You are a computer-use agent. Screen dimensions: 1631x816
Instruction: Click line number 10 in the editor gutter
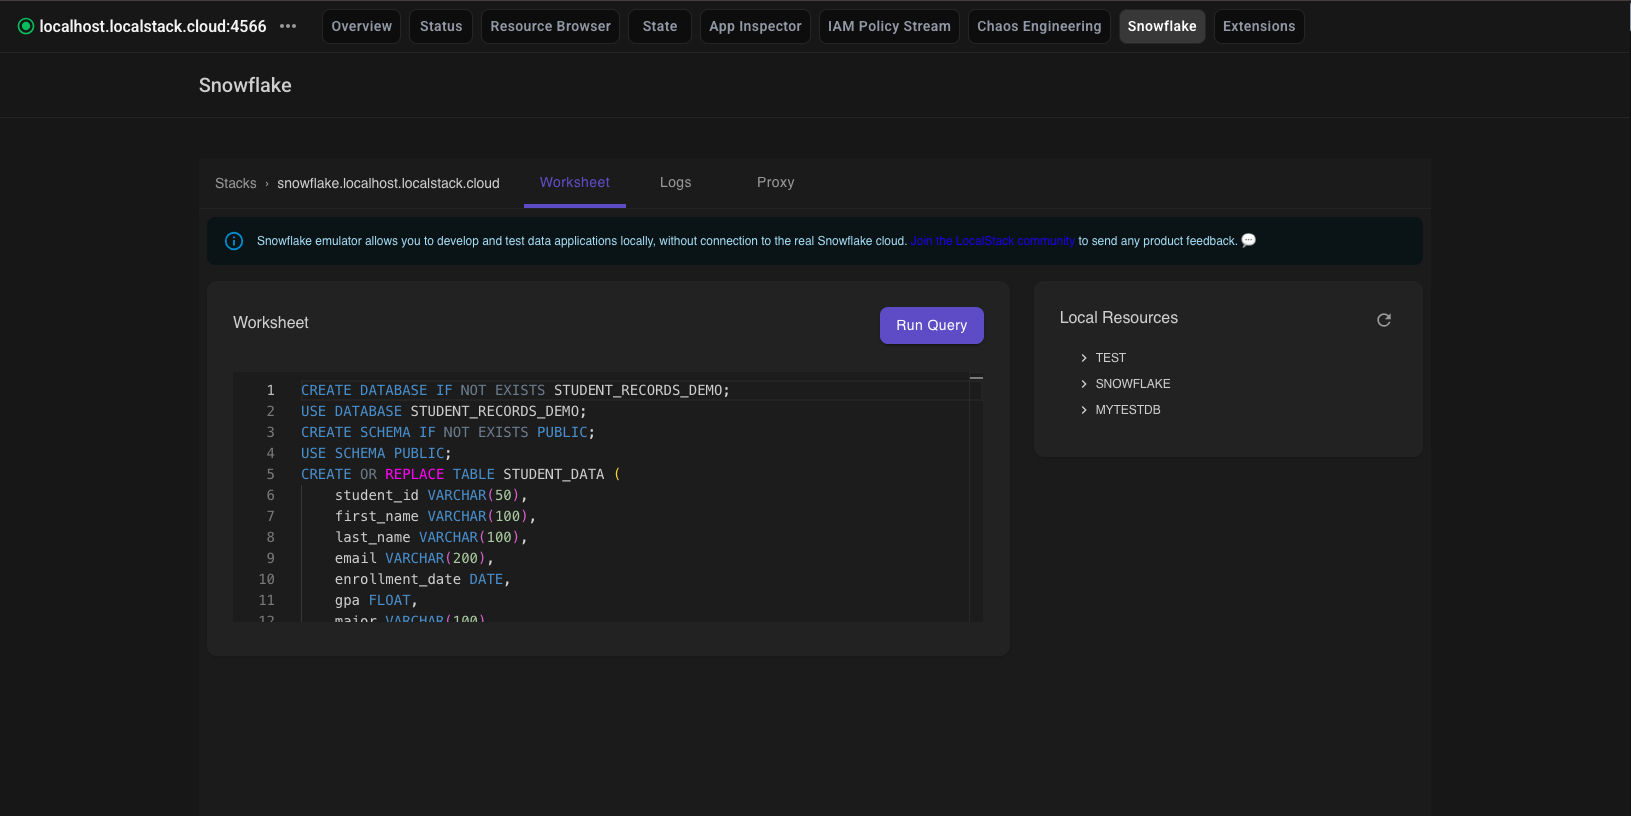click(266, 579)
